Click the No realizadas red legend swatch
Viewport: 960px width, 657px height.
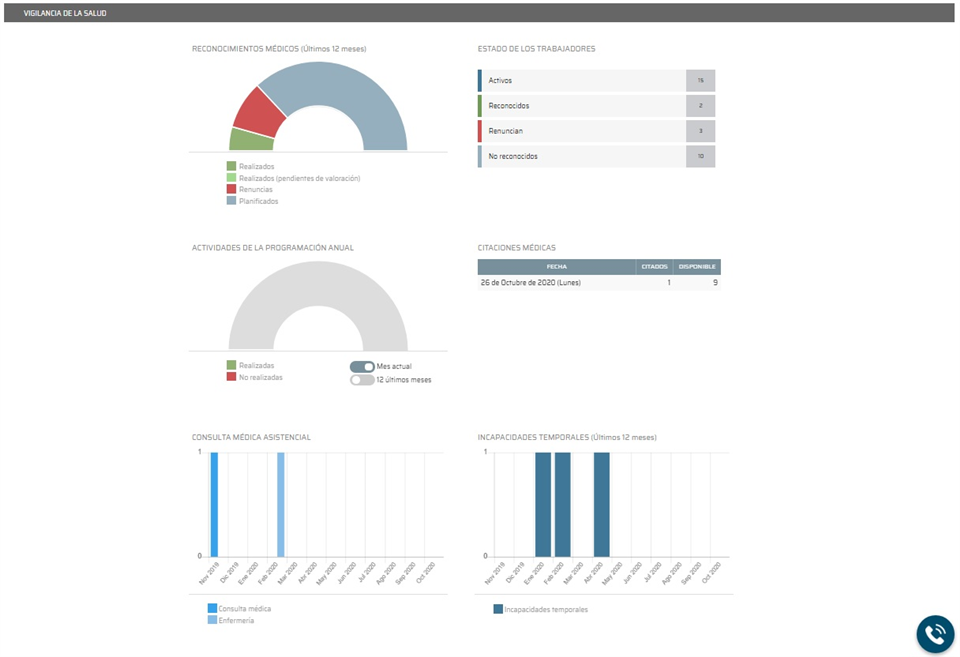[x=232, y=377]
